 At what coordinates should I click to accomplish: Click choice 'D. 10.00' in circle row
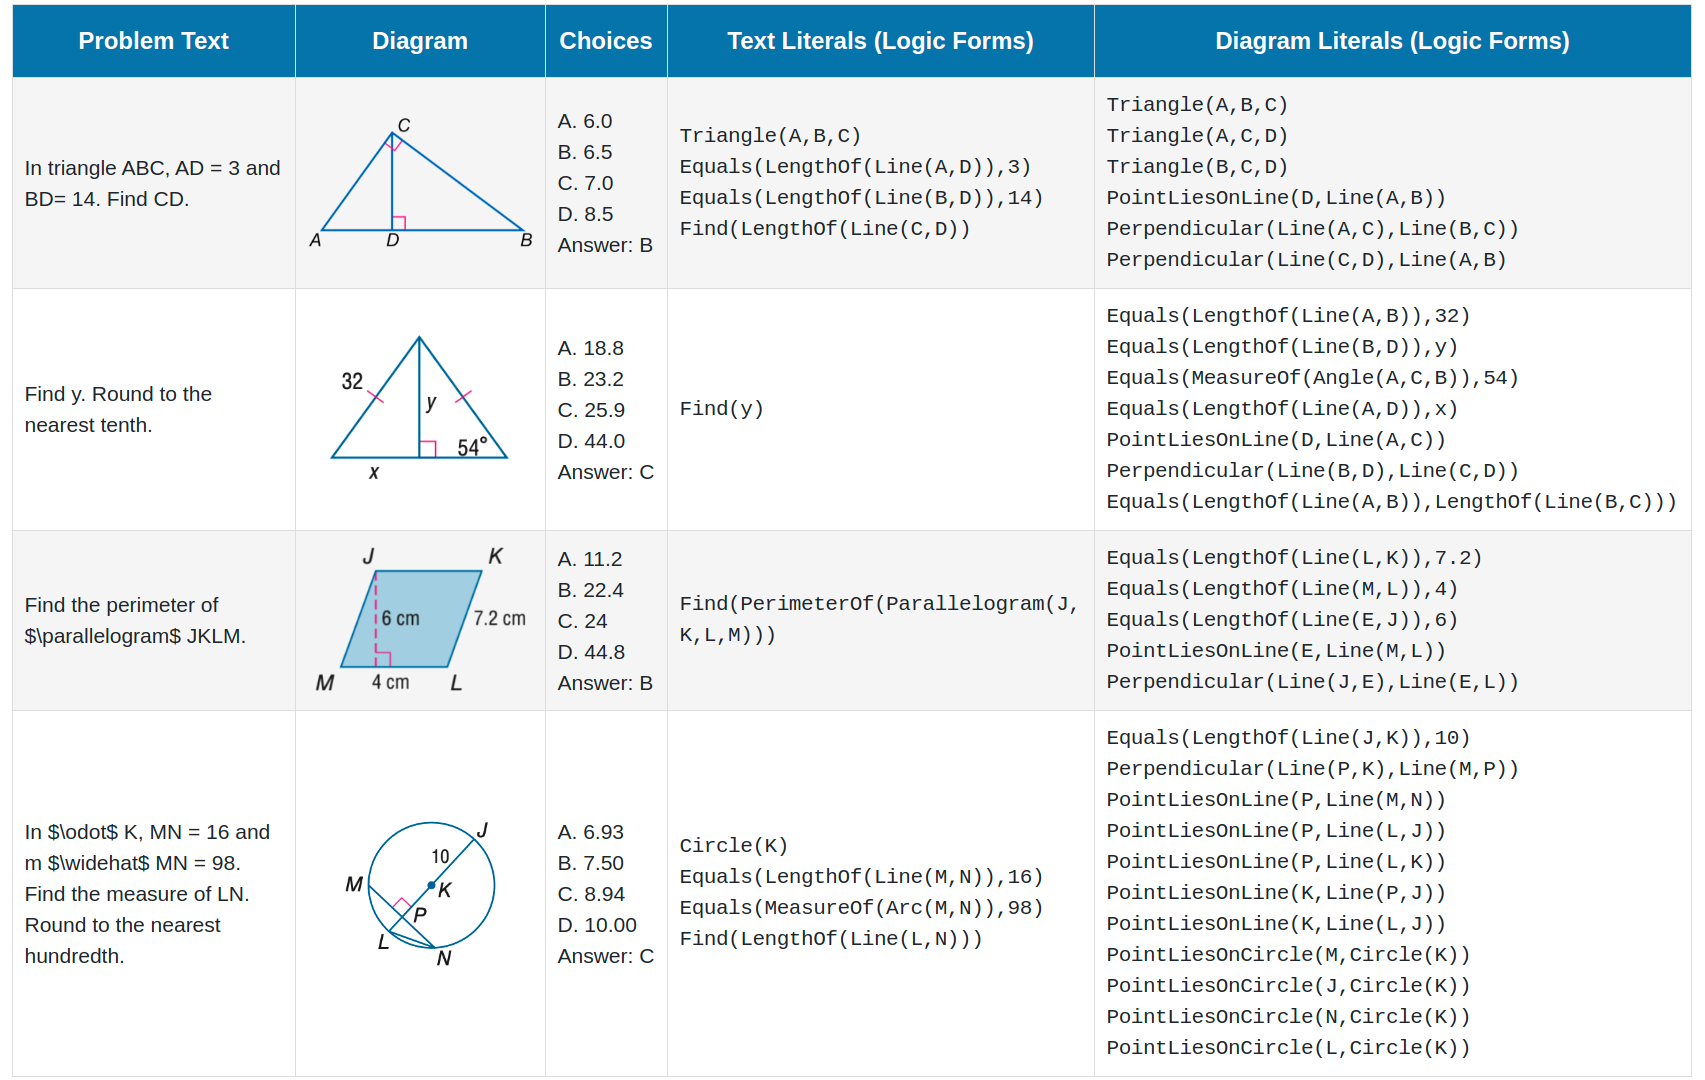[x=597, y=925]
